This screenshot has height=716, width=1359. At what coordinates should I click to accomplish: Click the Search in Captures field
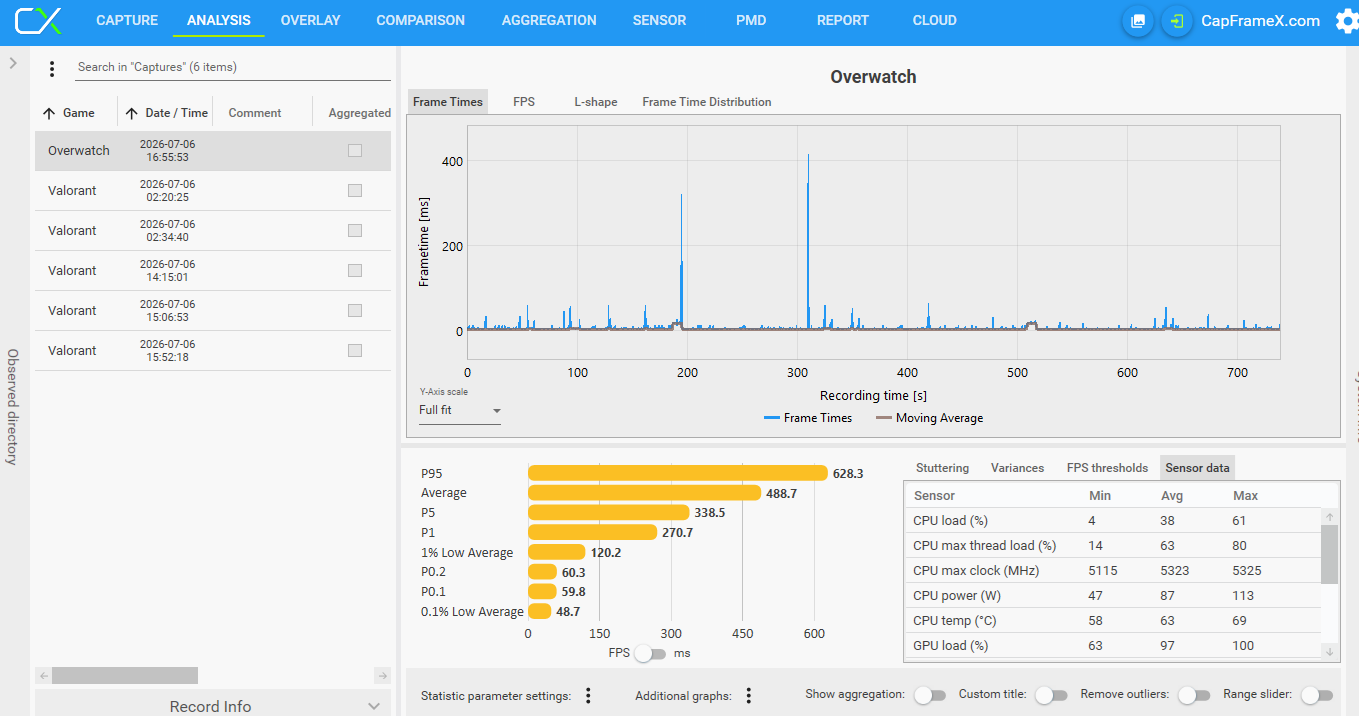233,68
